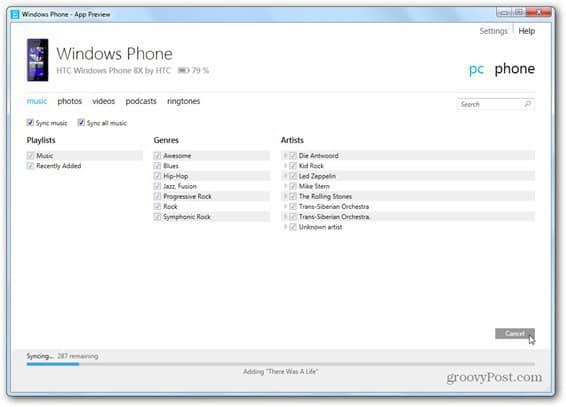The width and height of the screenshot is (566, 407).
Task: Expand the Unknown artist row
Action: (285, 227)
